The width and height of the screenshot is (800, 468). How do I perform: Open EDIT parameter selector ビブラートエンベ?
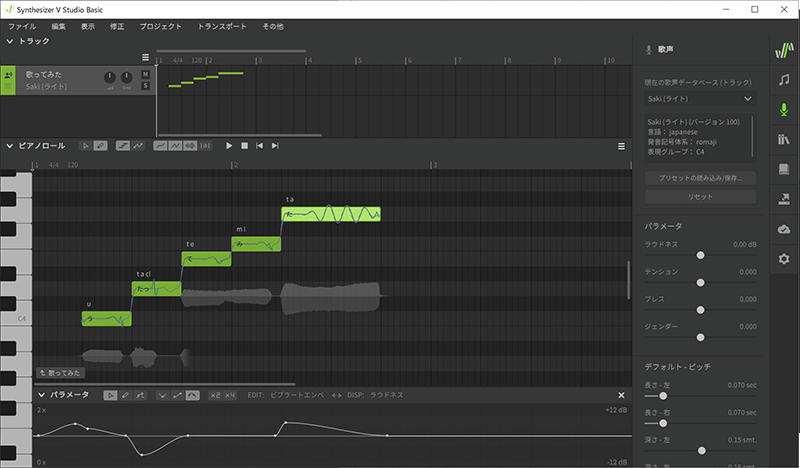(297, 396)
